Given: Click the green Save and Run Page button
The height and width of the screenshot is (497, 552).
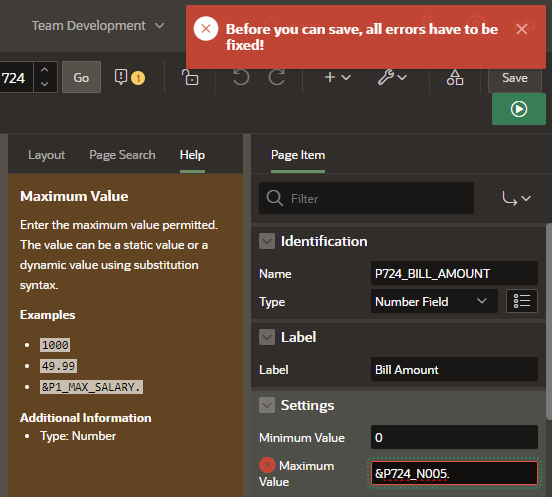Looking at the screenshot, I should (x=519, y=109).
